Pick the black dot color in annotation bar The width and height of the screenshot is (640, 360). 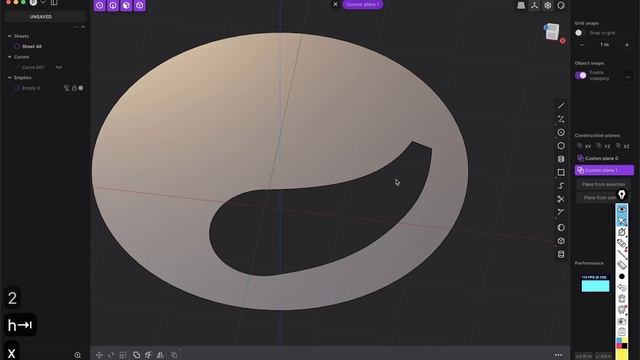622,276
